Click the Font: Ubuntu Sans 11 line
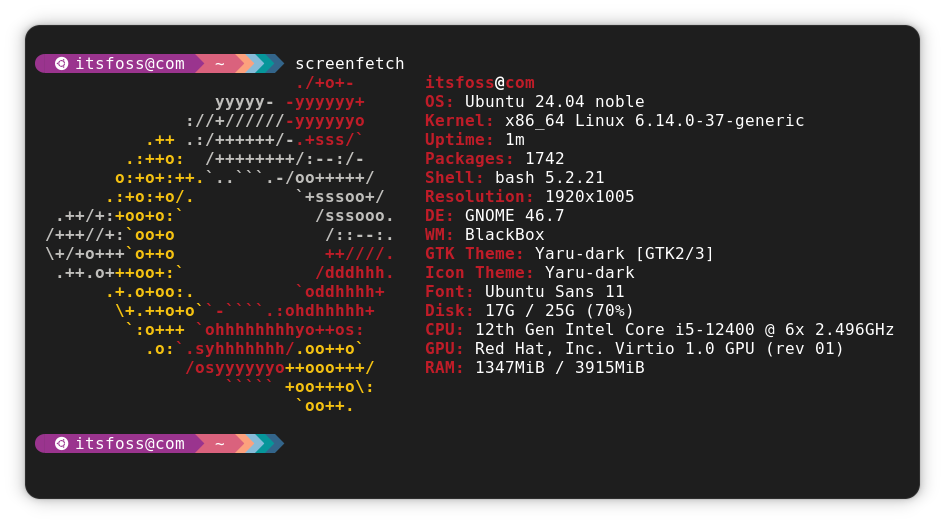 coord(524,291)
